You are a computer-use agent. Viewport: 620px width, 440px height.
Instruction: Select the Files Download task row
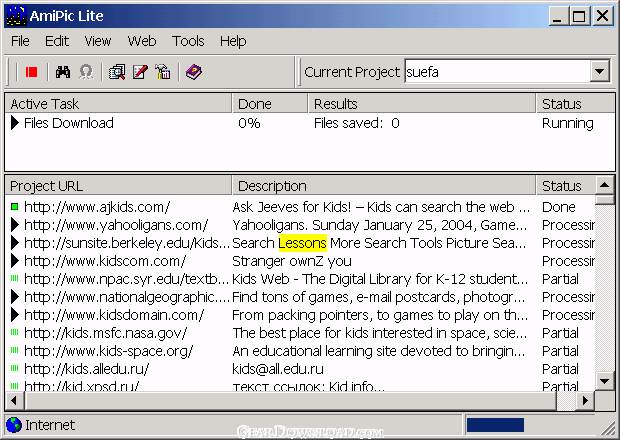click(x=310, y=123)
